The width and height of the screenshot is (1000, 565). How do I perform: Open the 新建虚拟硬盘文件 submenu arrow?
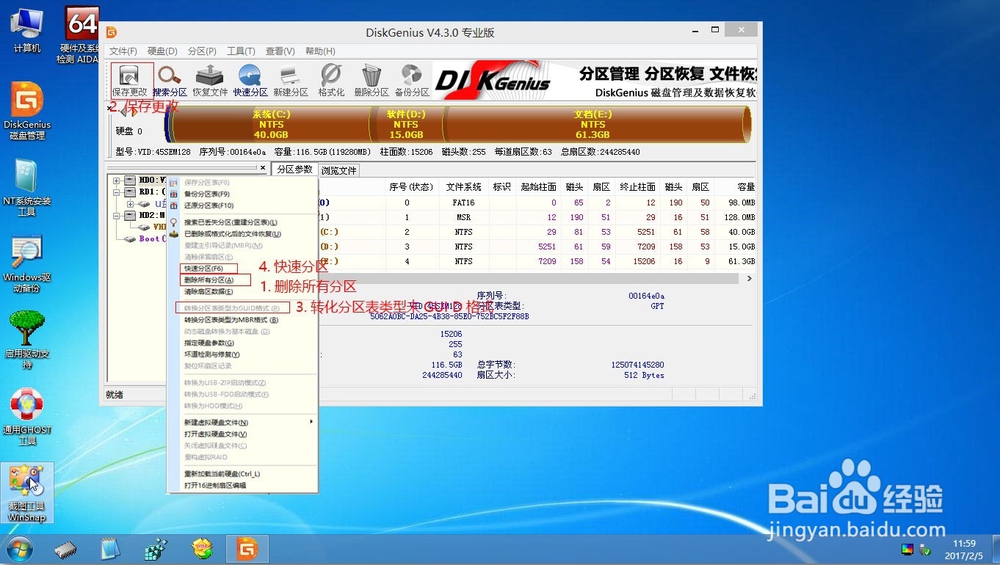(x=311, y=422)
